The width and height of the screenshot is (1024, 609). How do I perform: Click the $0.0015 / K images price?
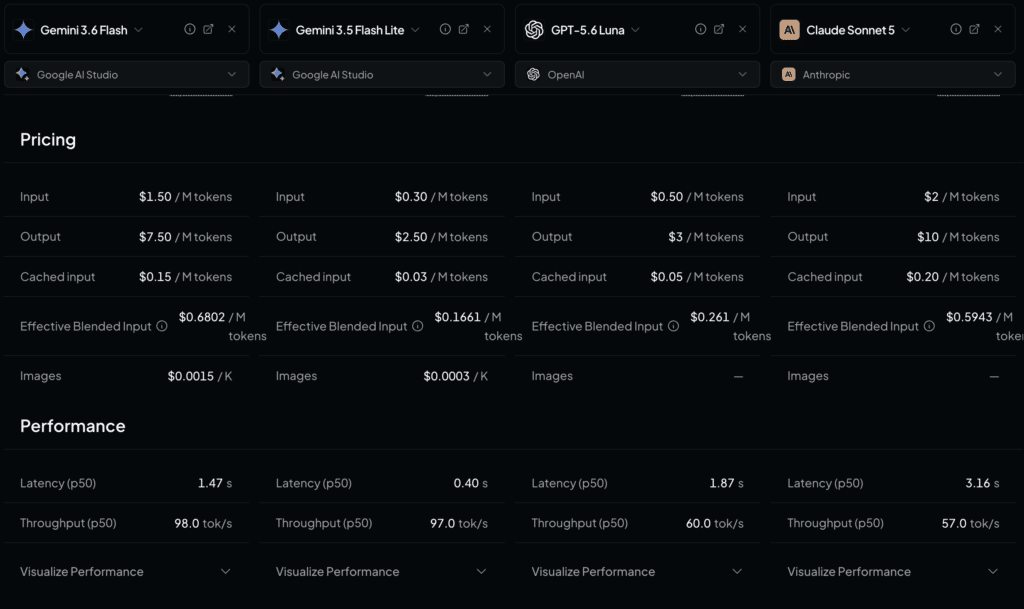[200, 376]
